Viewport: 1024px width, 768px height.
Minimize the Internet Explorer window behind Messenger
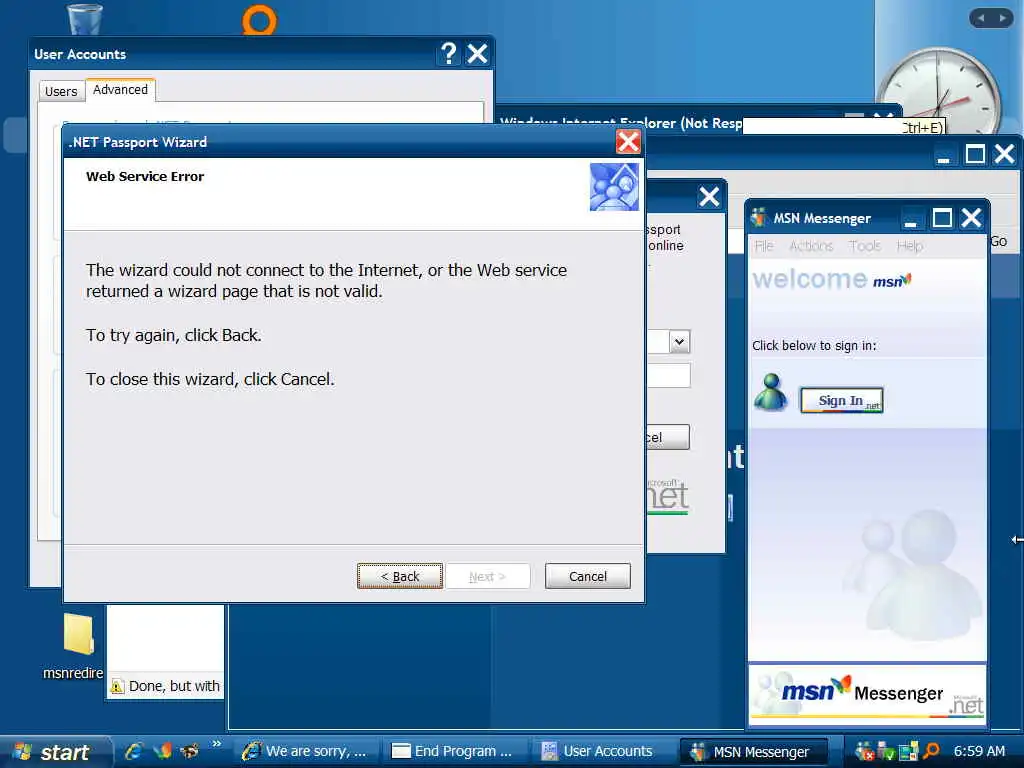pos(943,155)
